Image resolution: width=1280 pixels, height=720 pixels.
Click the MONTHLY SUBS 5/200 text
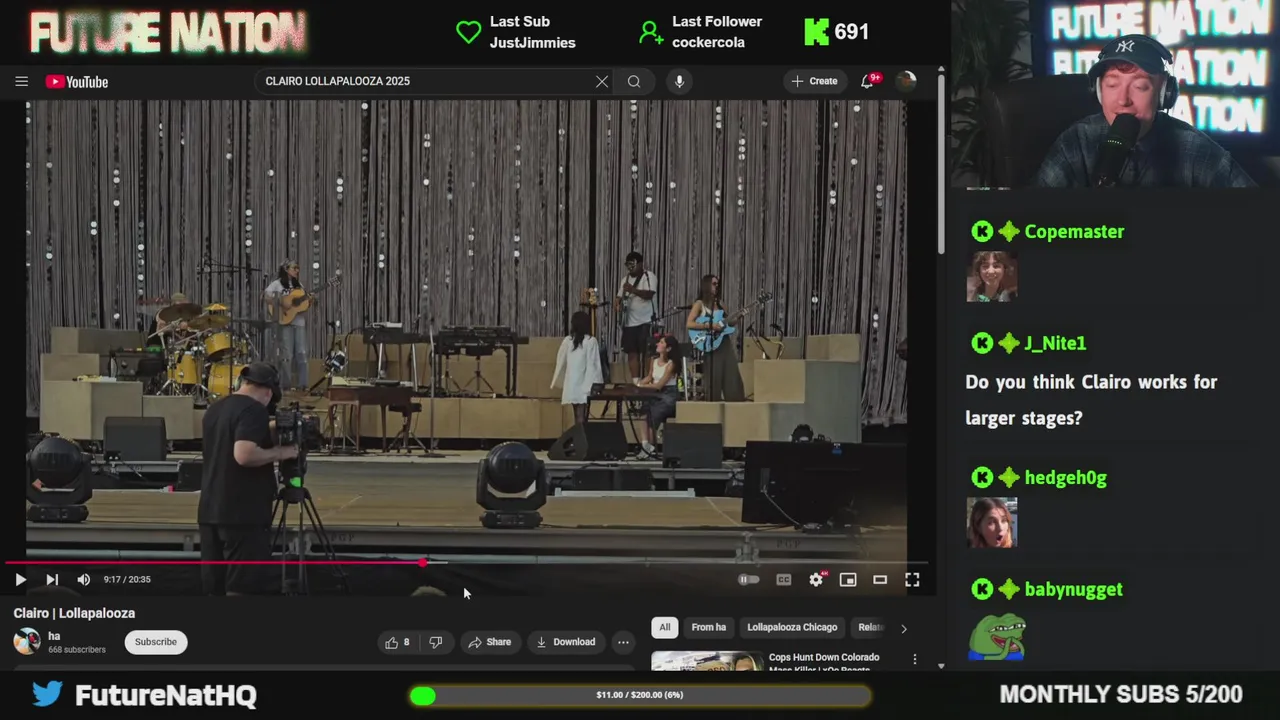point(1121,694)
